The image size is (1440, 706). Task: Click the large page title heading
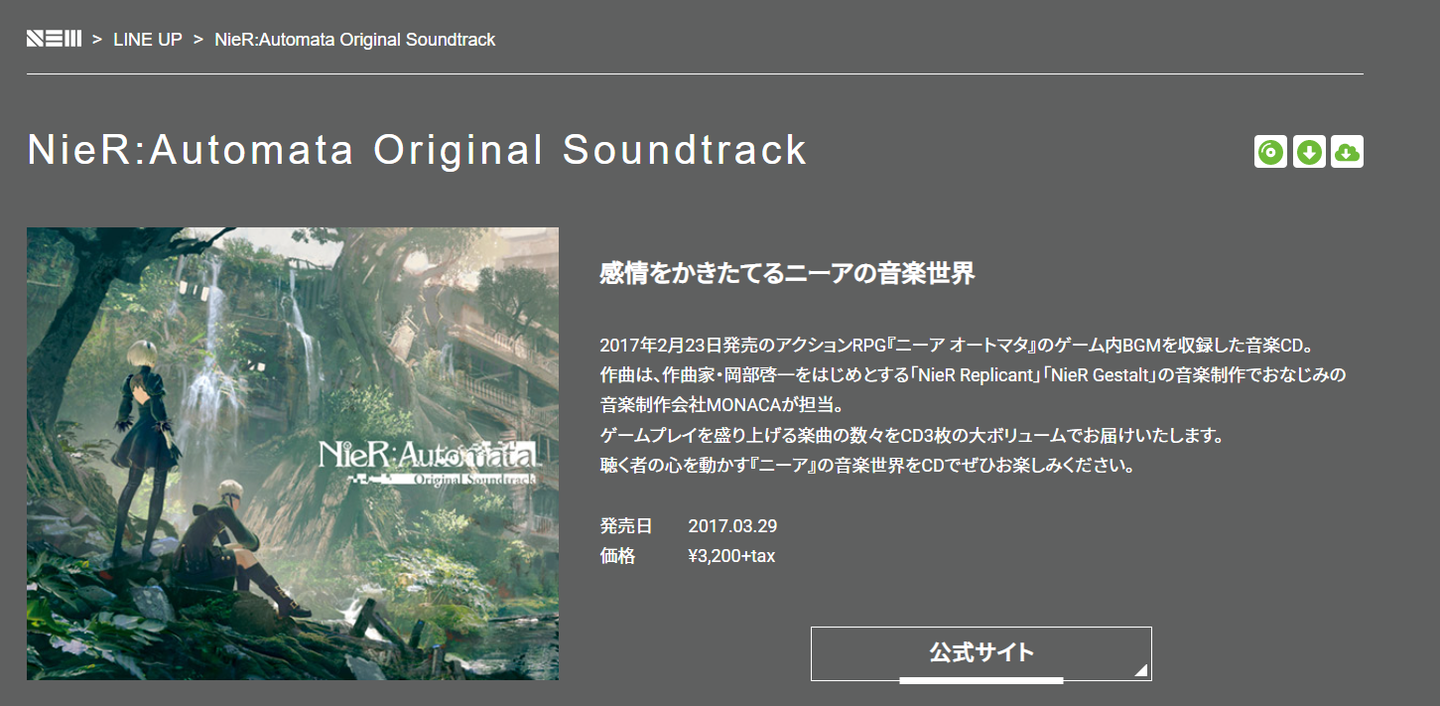point(417,150)
